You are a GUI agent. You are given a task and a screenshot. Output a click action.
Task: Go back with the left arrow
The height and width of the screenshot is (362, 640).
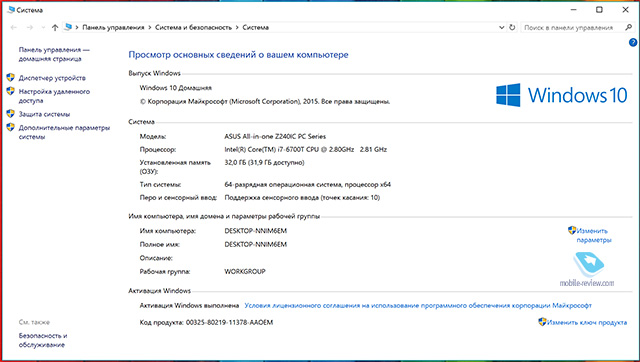pos(13,27)
